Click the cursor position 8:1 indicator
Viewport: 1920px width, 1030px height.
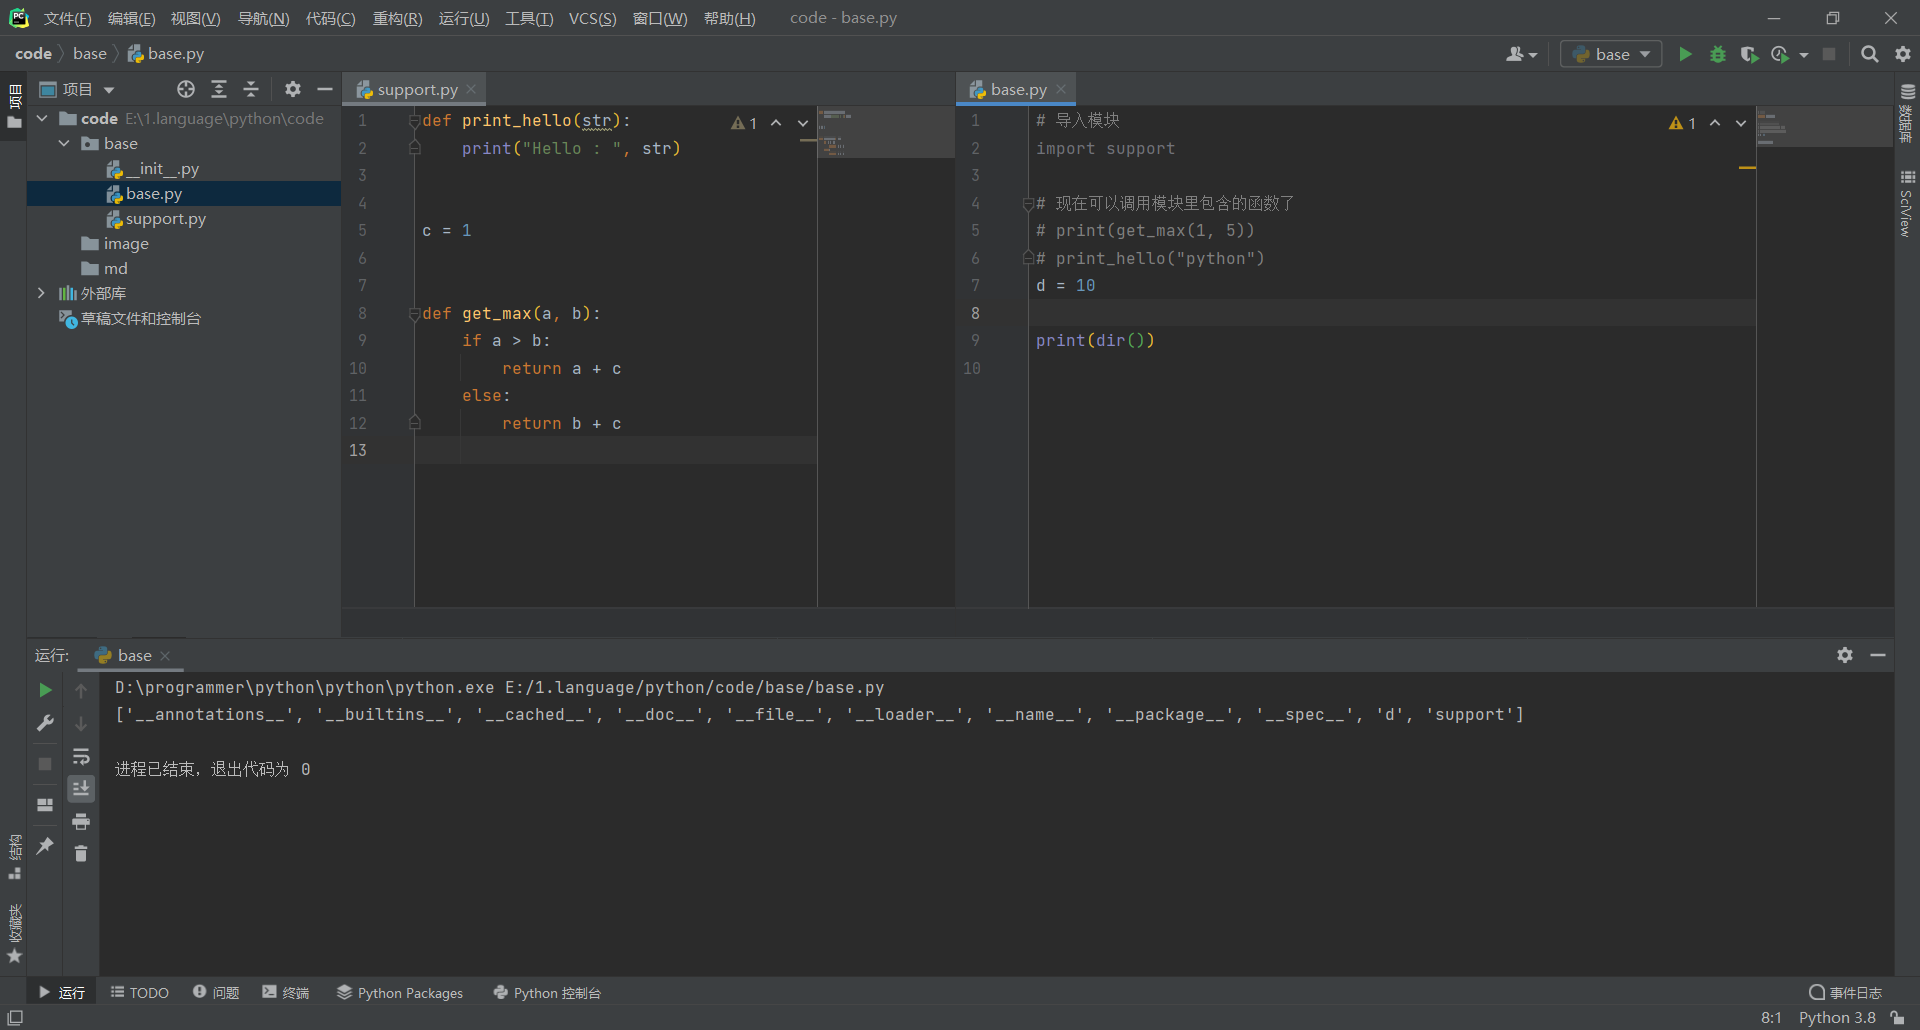point(1770,1017)
